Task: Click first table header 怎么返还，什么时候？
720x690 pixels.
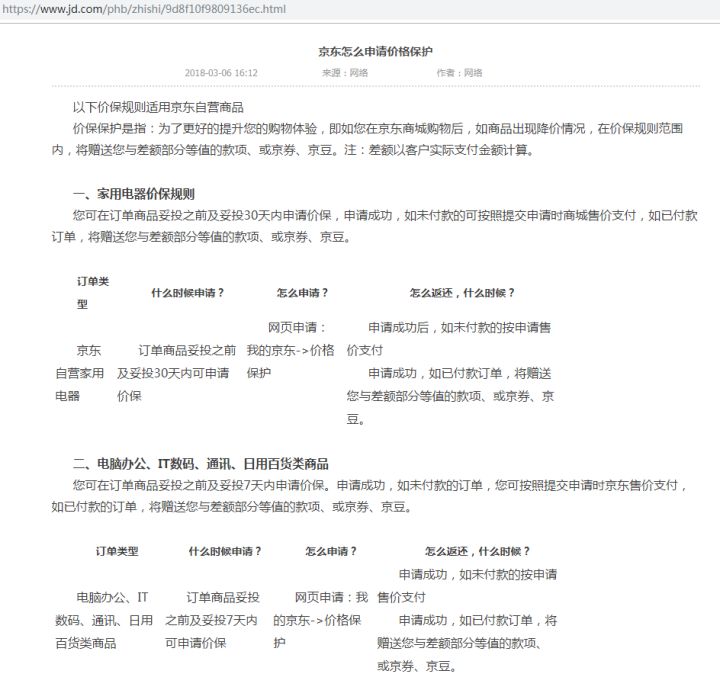Action: click(462, 292)
